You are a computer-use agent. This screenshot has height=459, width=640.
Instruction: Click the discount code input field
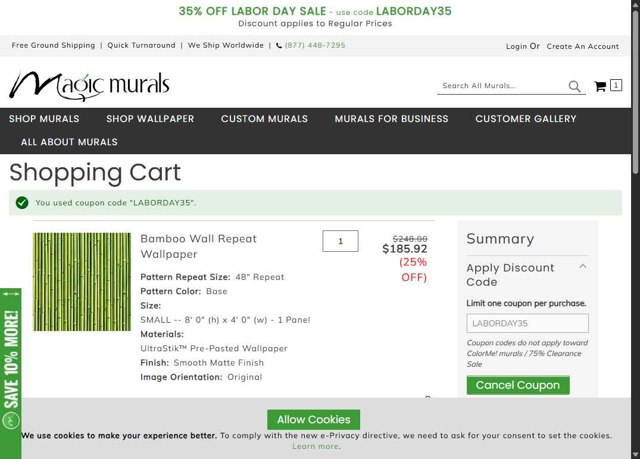pos(527,323)
